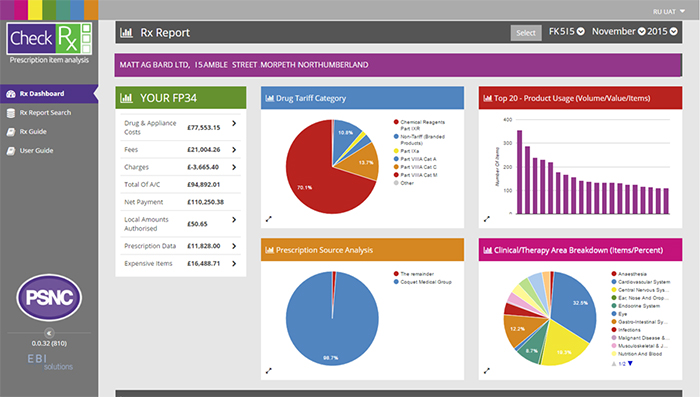Expand the Fees row chevron
This screenshot has height=397, width=700.
pyautogui.click(x=234, y=150)
